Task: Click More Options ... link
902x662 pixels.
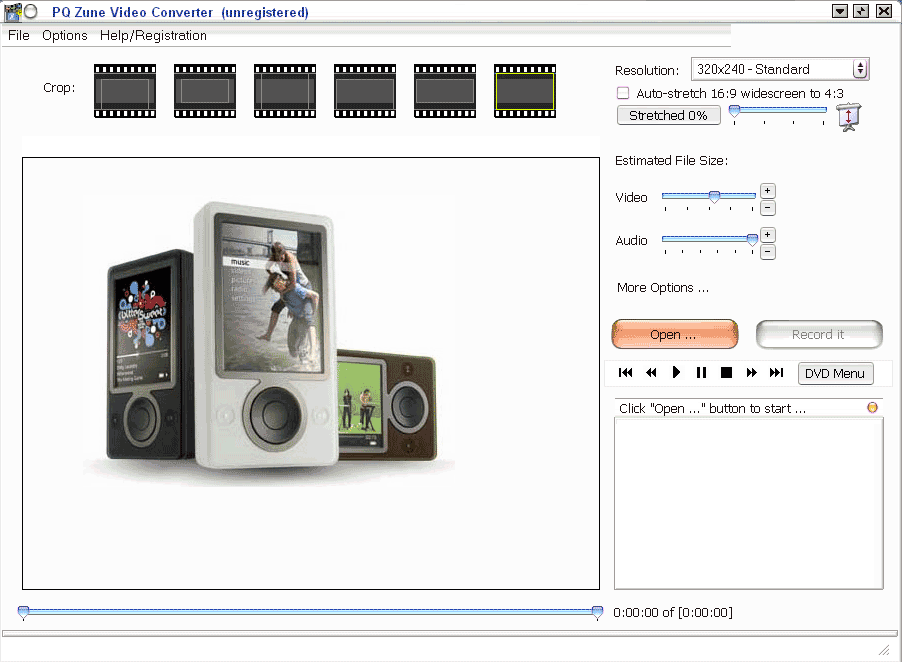Action: pos(663,288)
